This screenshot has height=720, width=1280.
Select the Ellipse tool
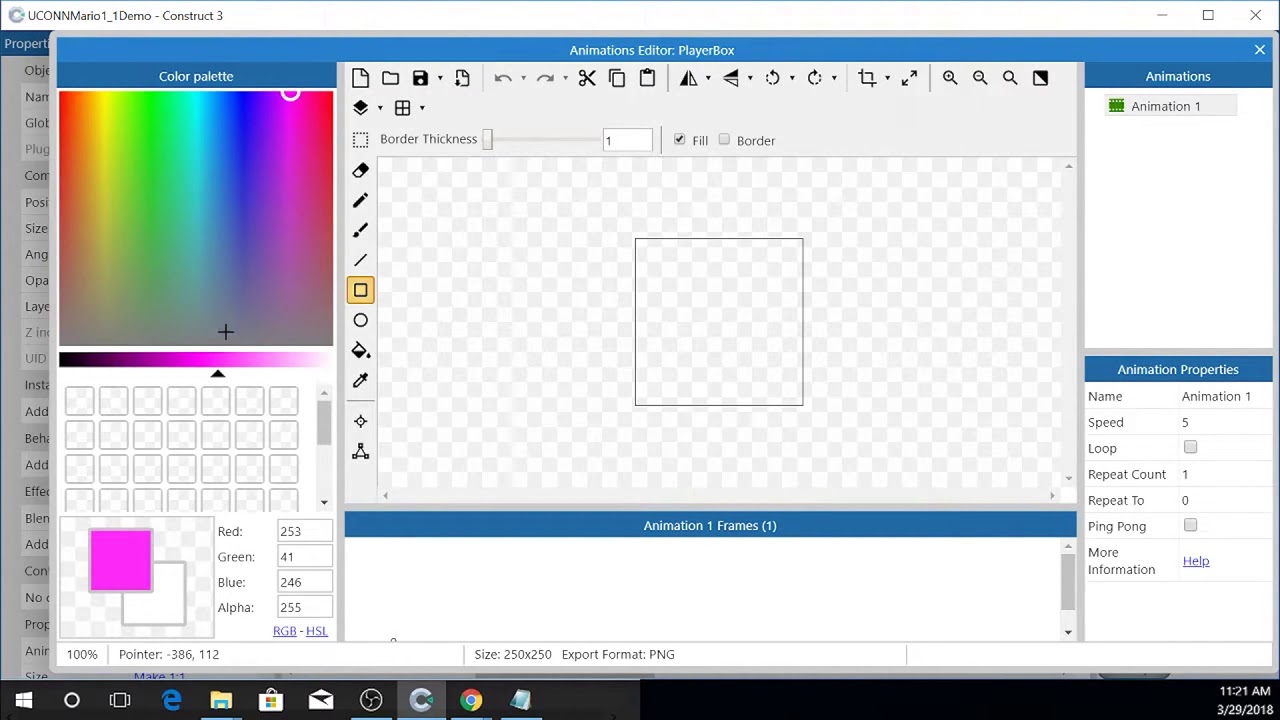click(x=361, y=320)
